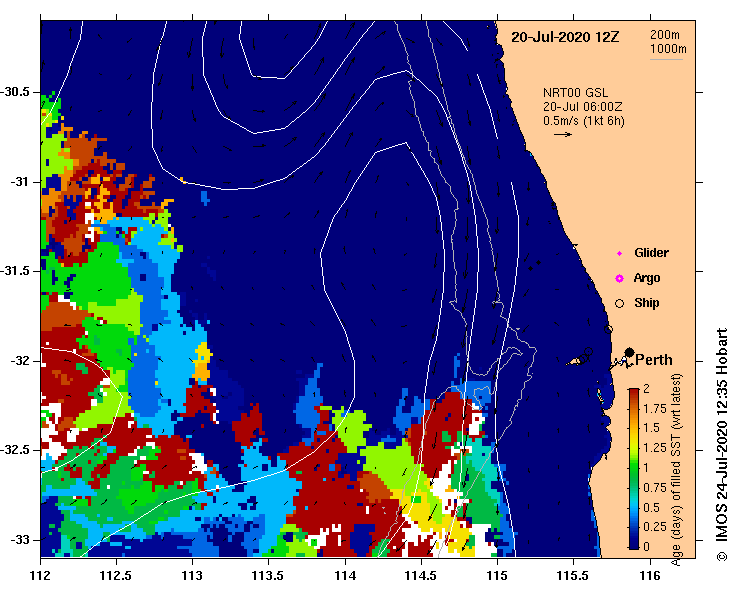
Task: Click the latitude axis label "-31"
Action: click(18, 181)
